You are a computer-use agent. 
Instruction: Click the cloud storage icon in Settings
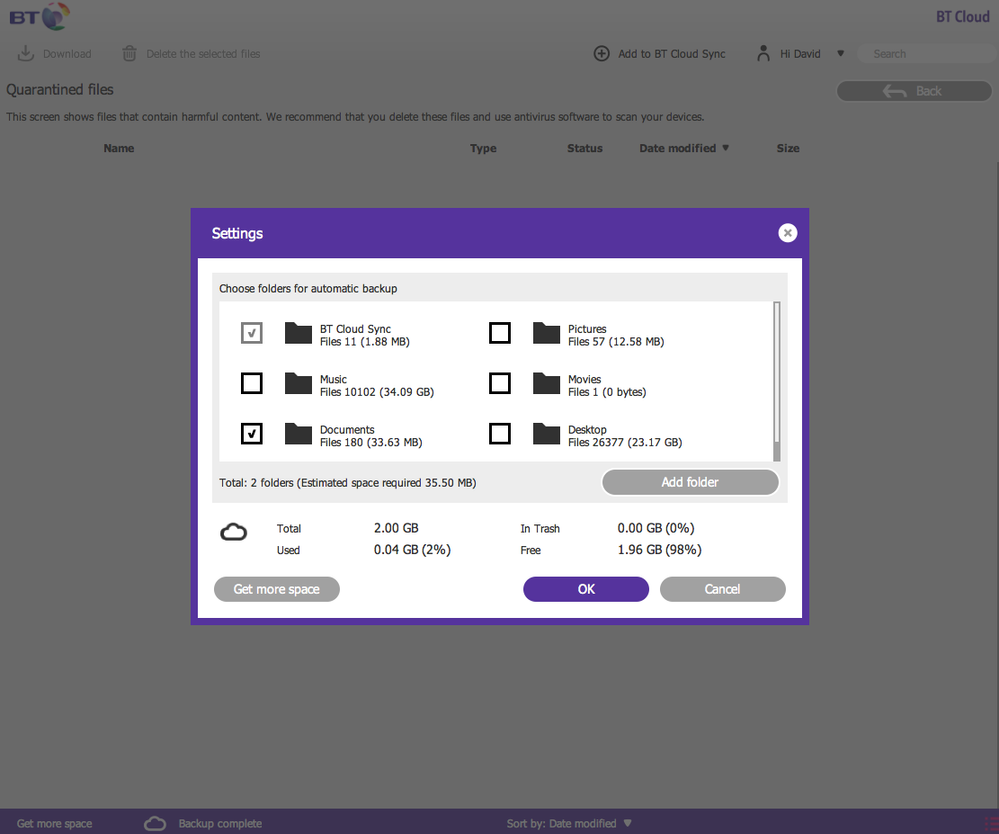pos(234,532)
